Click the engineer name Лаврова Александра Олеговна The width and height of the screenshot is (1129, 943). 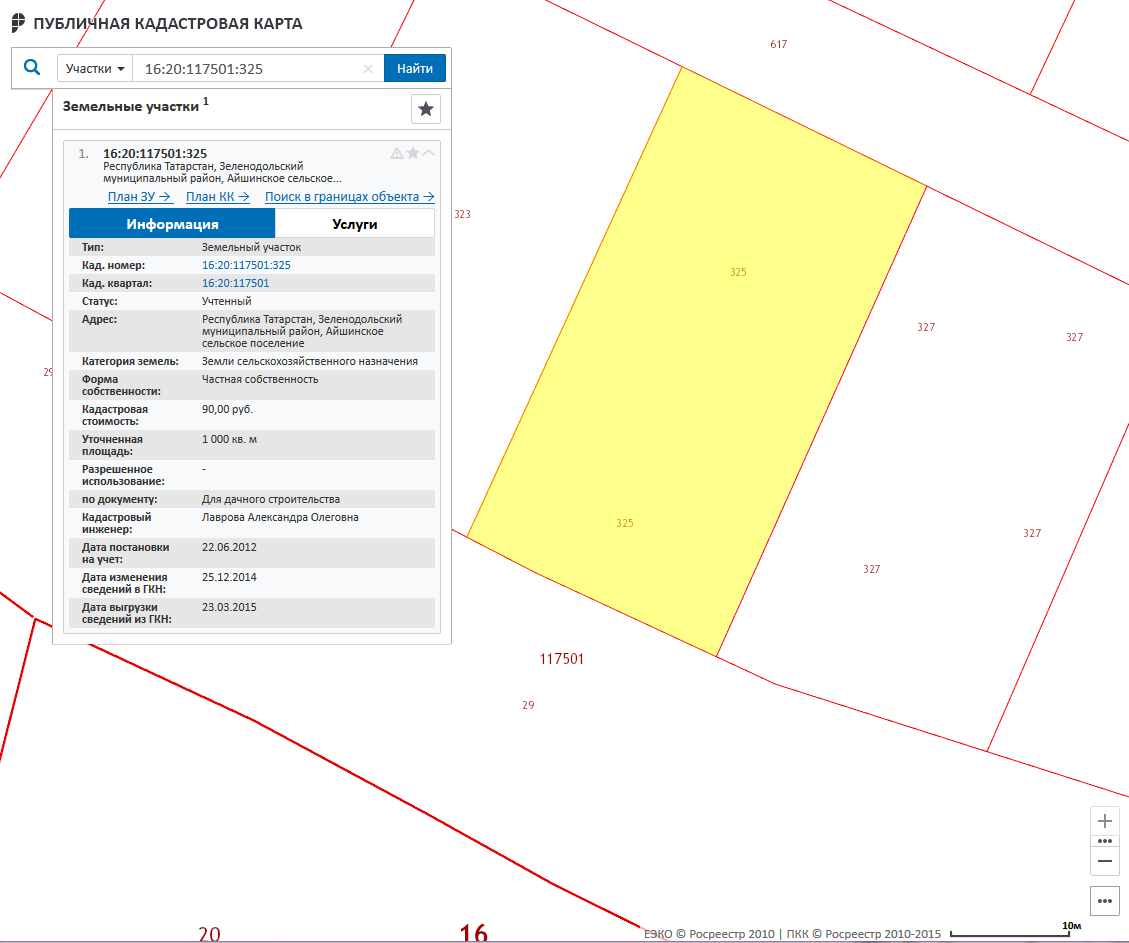click(x=280, y=517)
